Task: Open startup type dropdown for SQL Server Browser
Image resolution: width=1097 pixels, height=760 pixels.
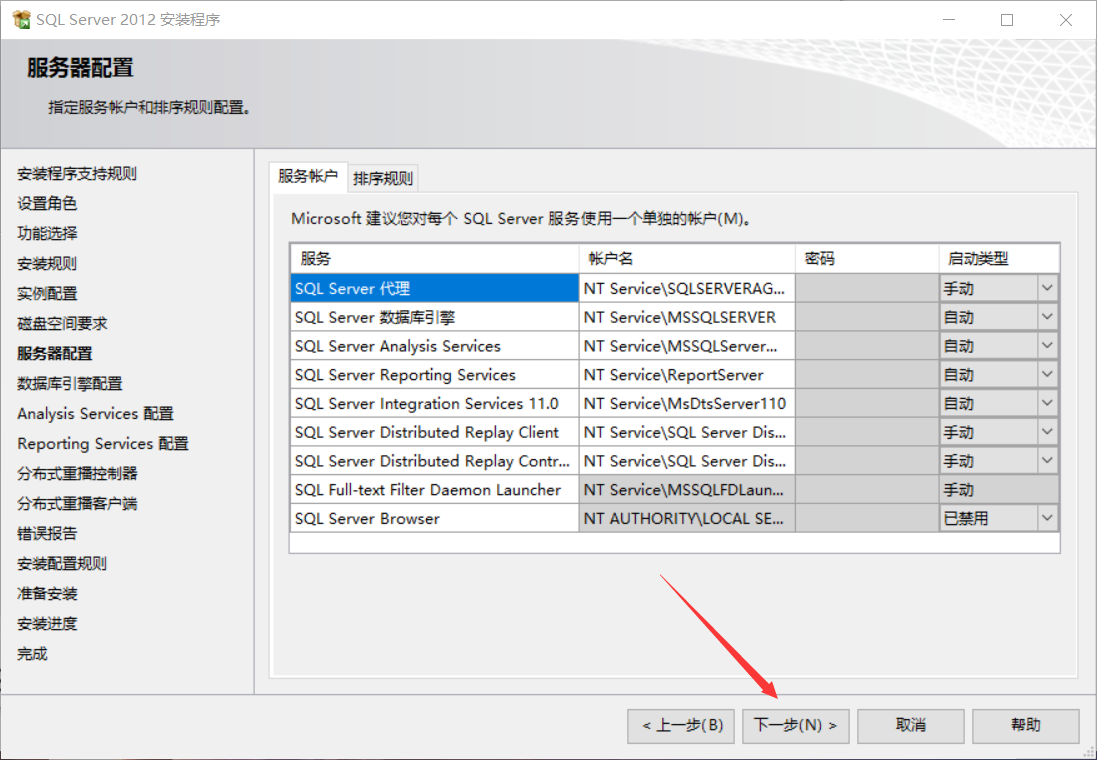Action: pyautogui.click(x=1047, y=517)
